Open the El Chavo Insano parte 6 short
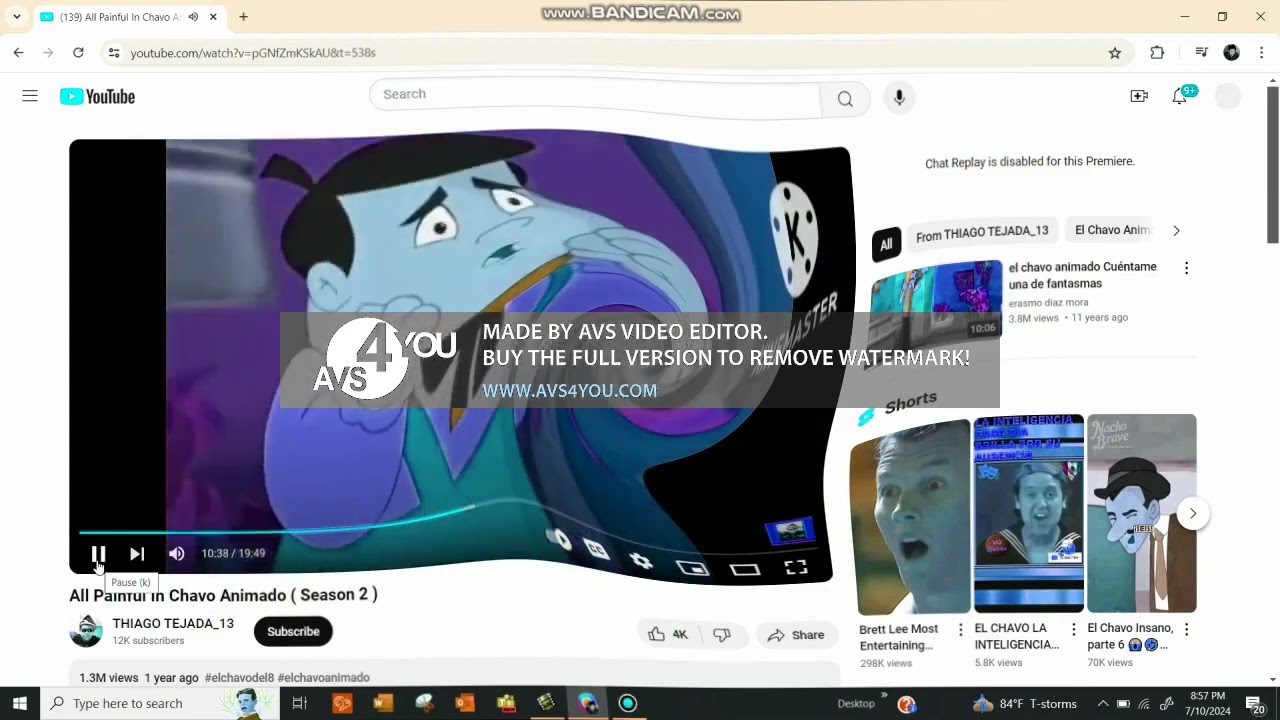The width and height of the screenshot is (1280, 720). coord(1141,513)
